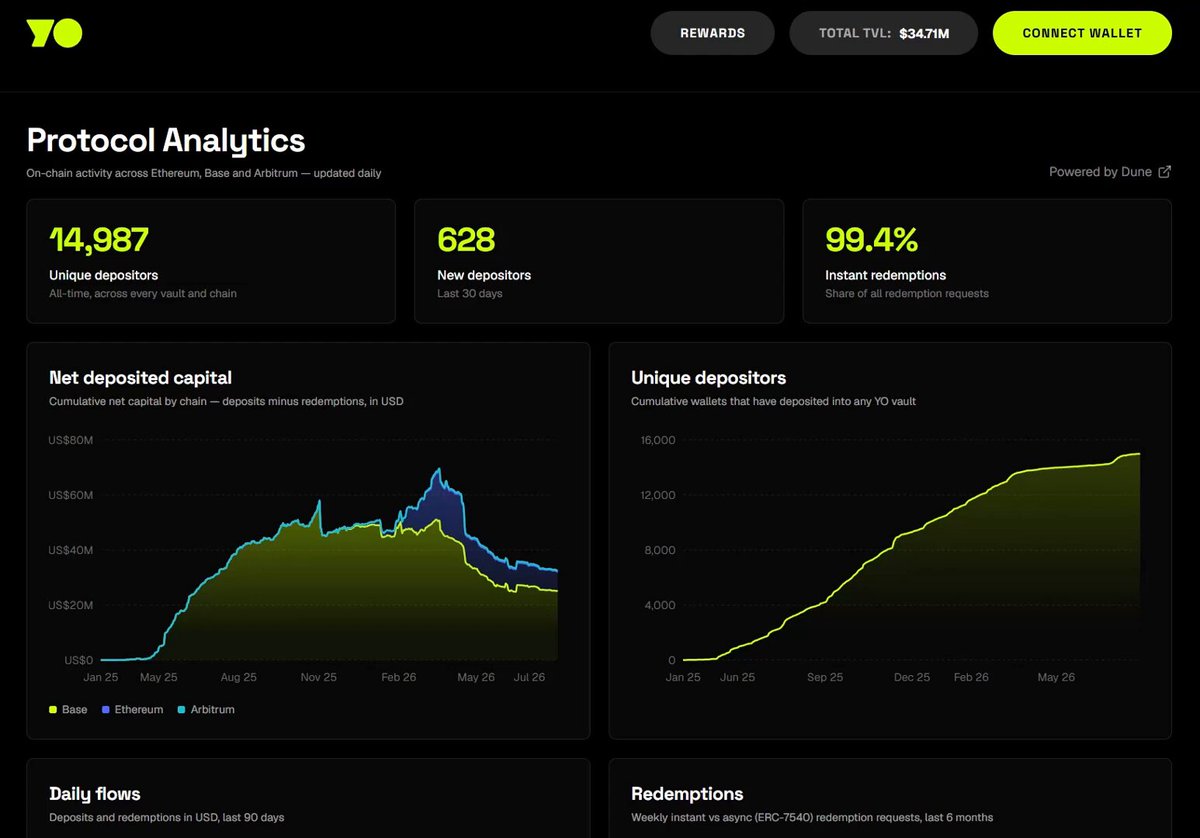The image size is (1200, 838).
Task: Toggle the Ethereum series legend dot
Action: (x=106, y=710)
